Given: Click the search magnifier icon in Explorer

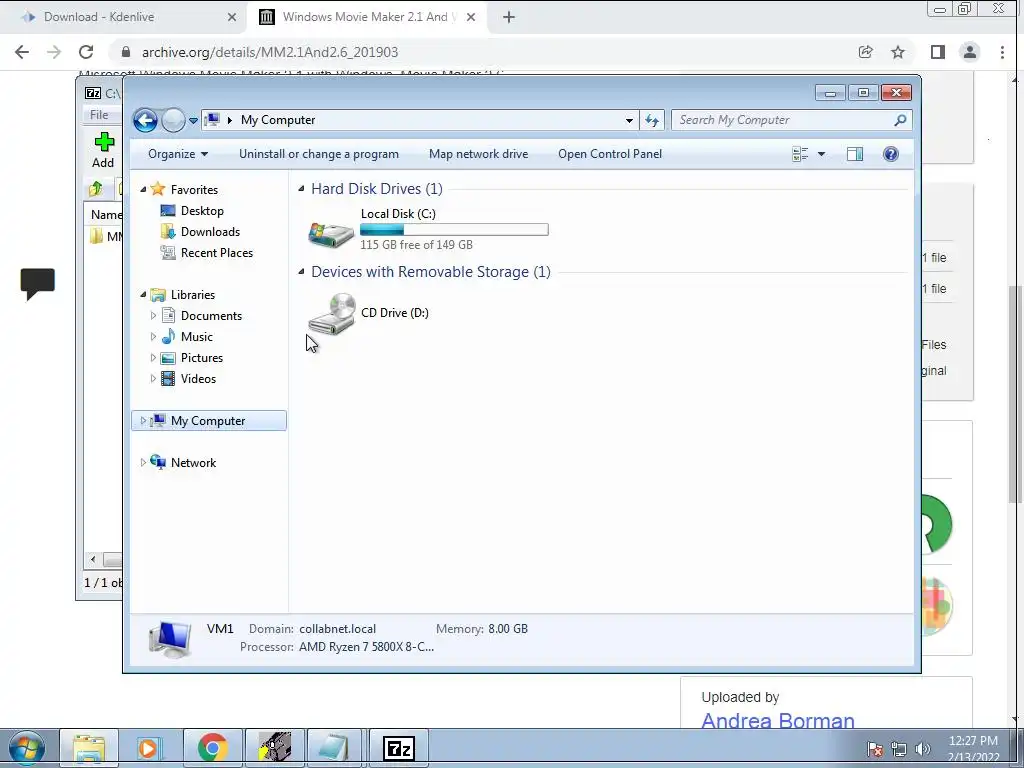Looking at the screenshot, I should coord(901,120).
